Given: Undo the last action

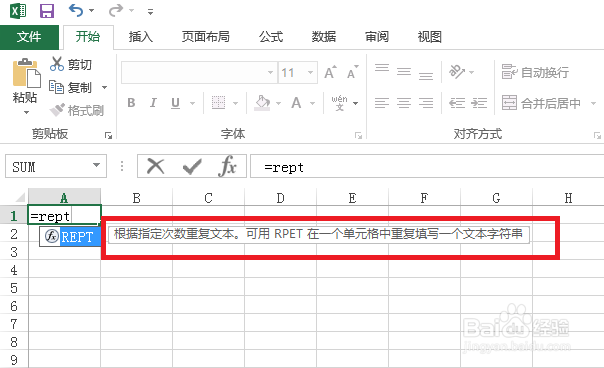Looking at the screenshot, I should 76,10.
